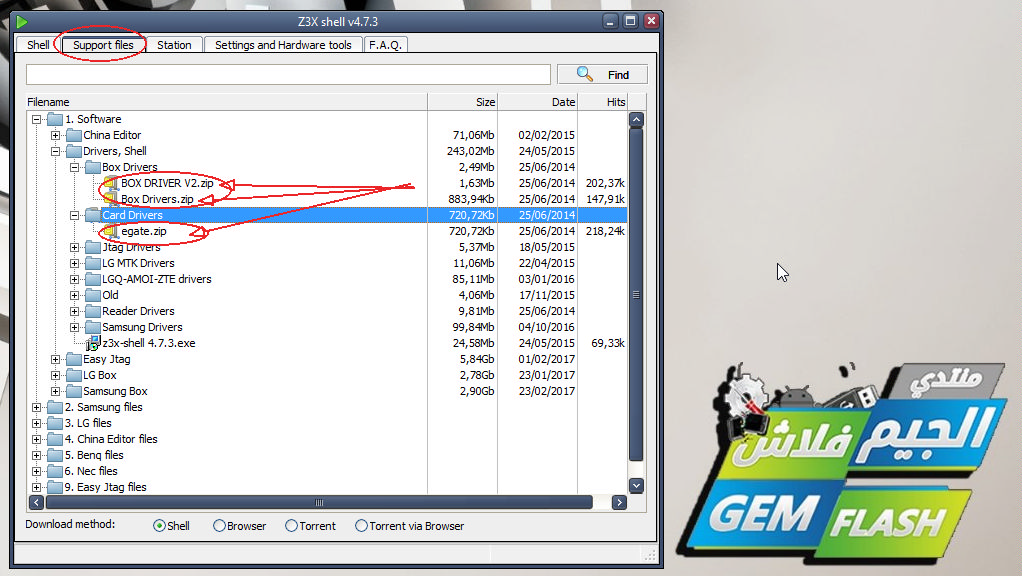Click the Drivers, Shell folder icon
Screen dimensions: 1022x576
click(74, 151)
